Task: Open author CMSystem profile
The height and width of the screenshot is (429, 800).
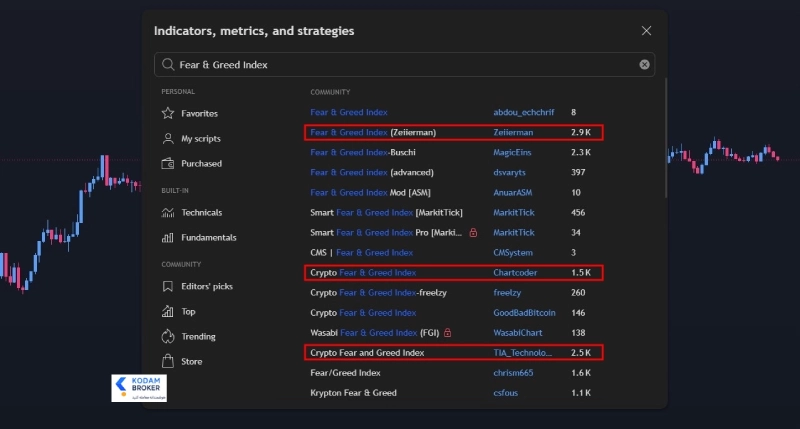Action: [513, 253]
